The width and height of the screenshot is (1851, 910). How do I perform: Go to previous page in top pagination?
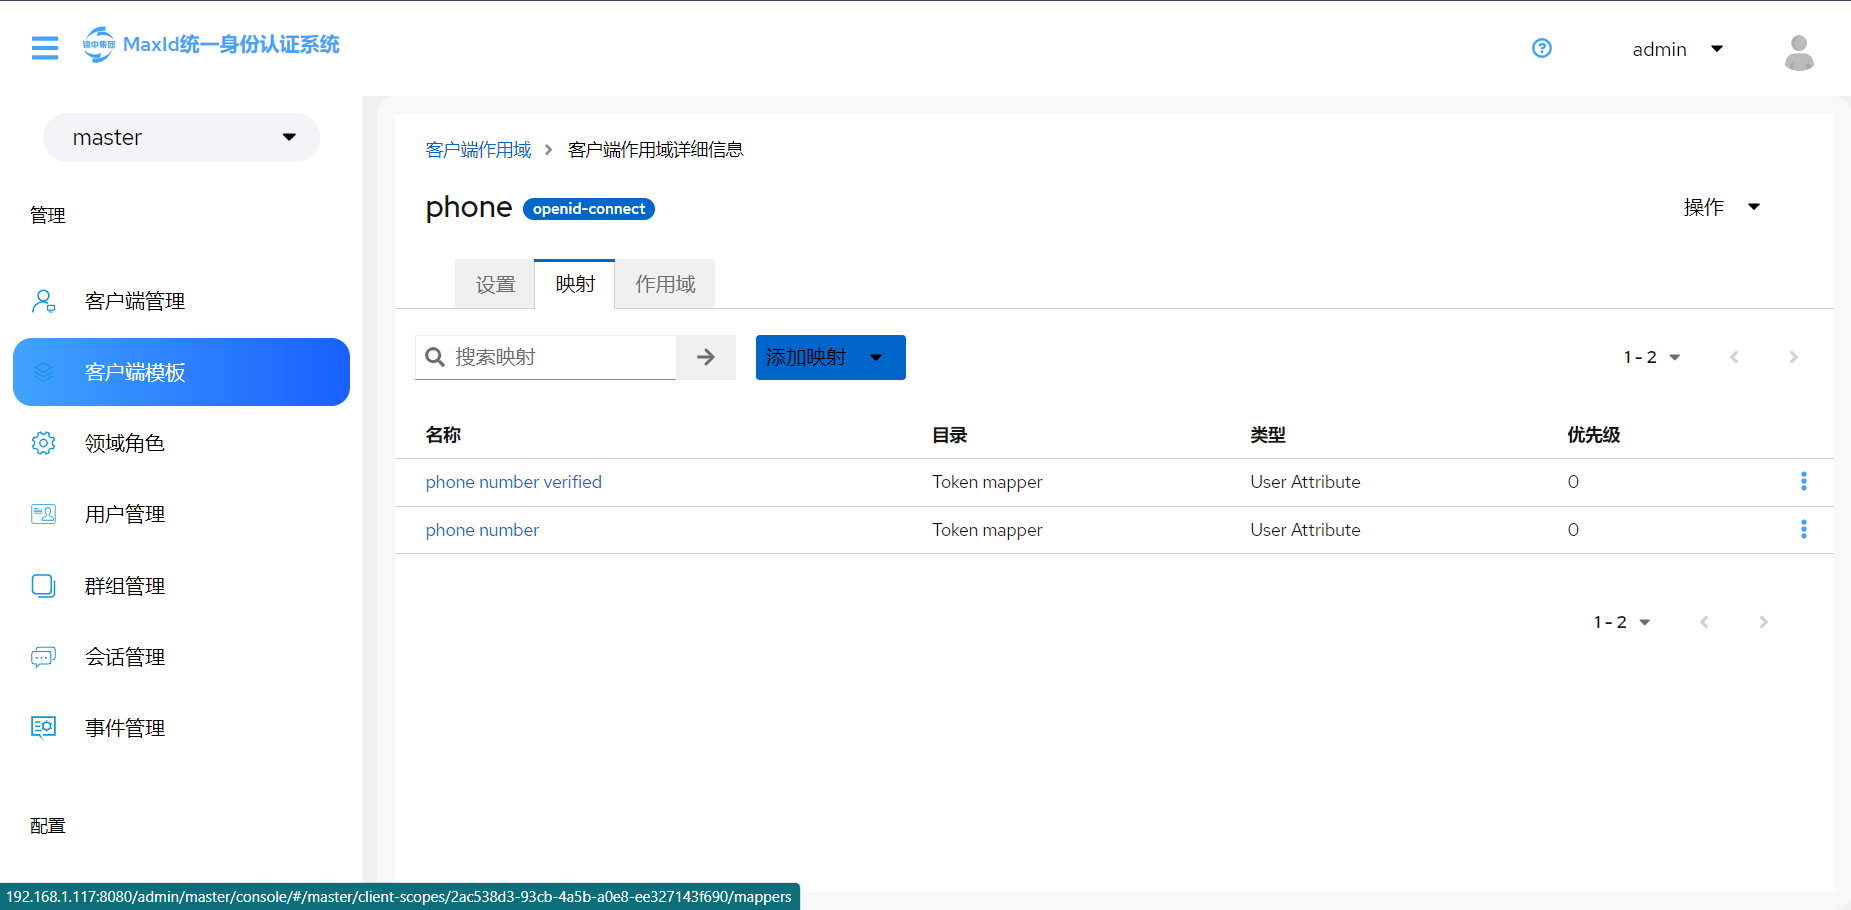coord(1734,357)
